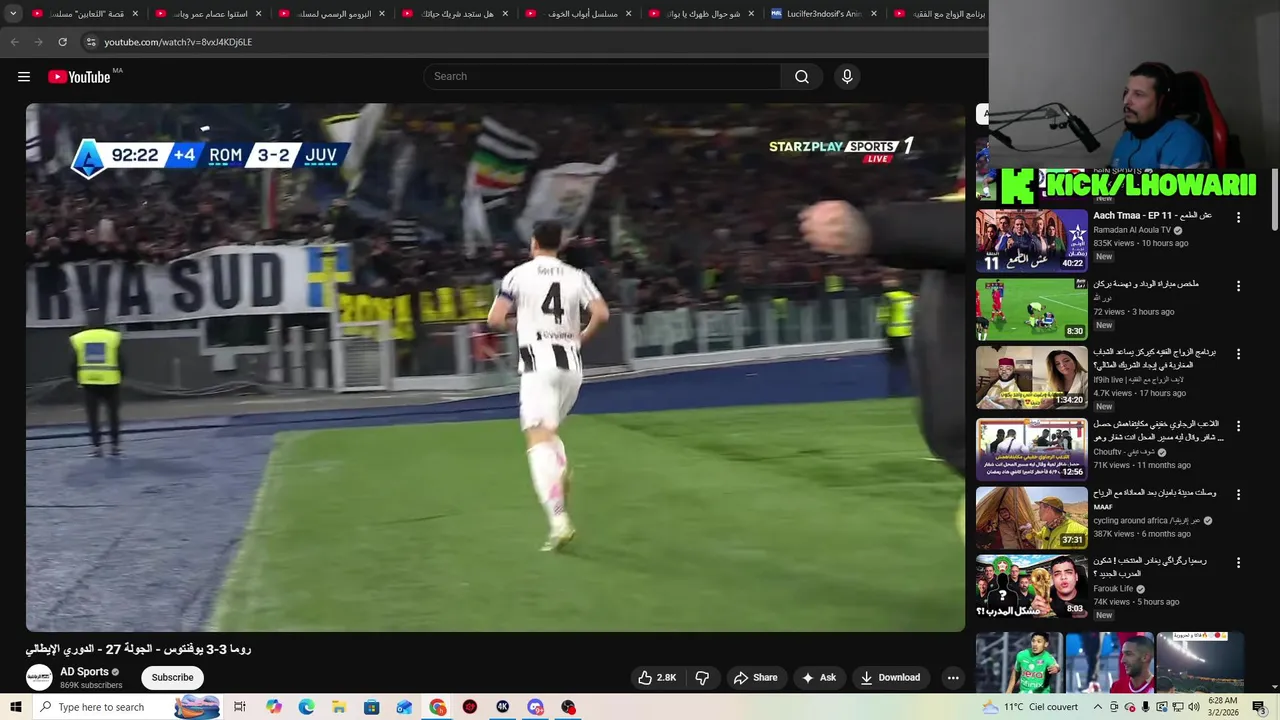1280x720 pixels.
Task: Open AD Sports channel avatar
Action: click(x=39, y=677)
